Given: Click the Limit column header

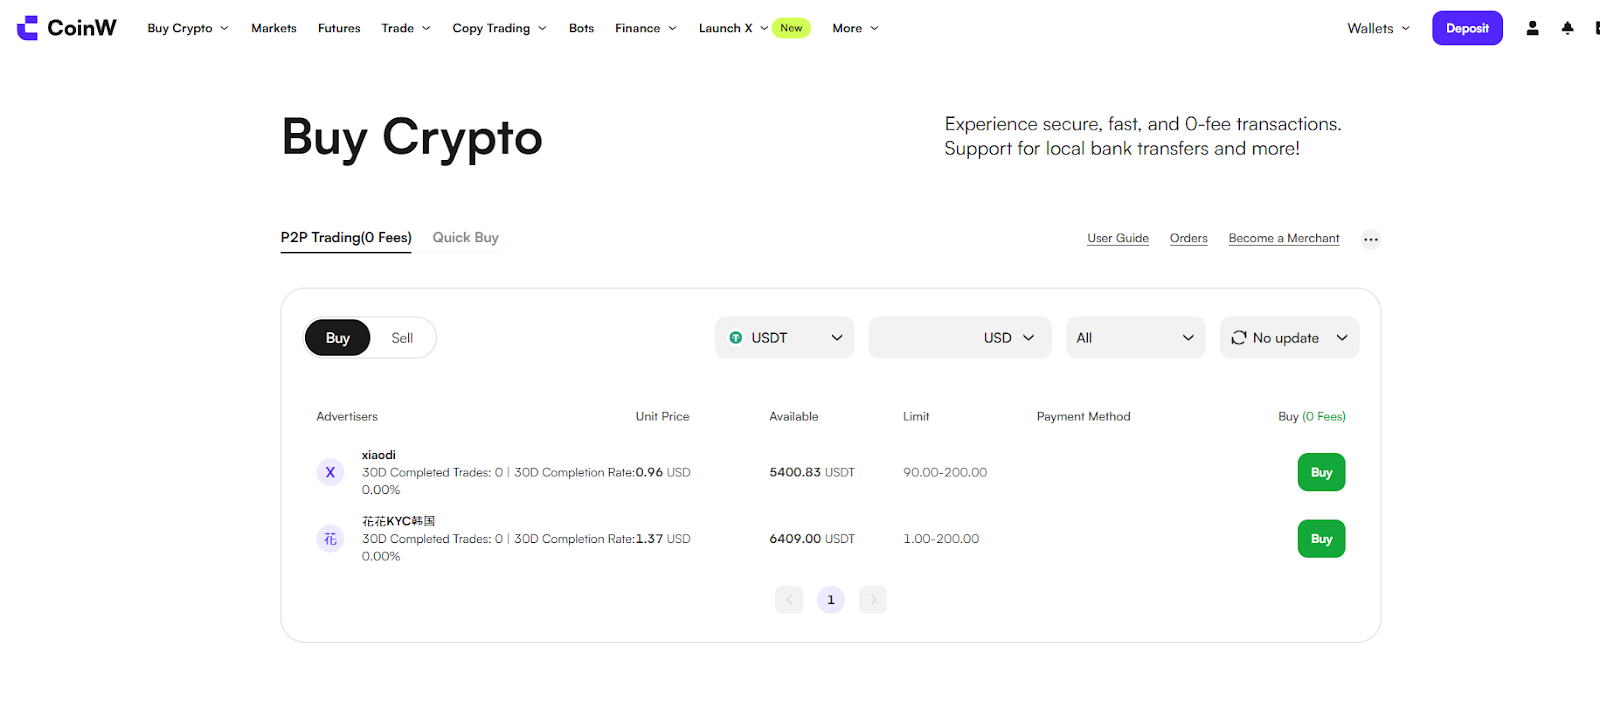Looking at the screenshot, I should tap(916, 417).
